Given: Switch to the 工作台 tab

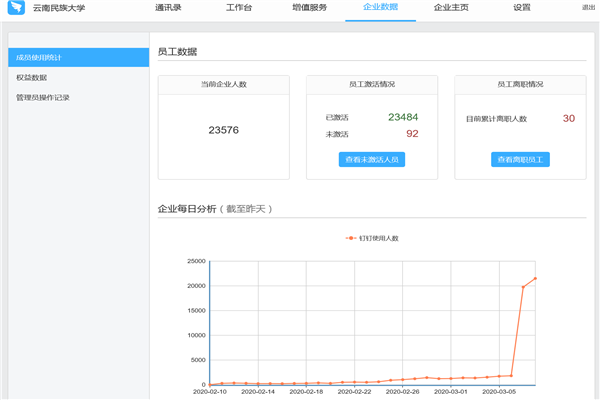Looking at the screenshot, I should point(239,8).
